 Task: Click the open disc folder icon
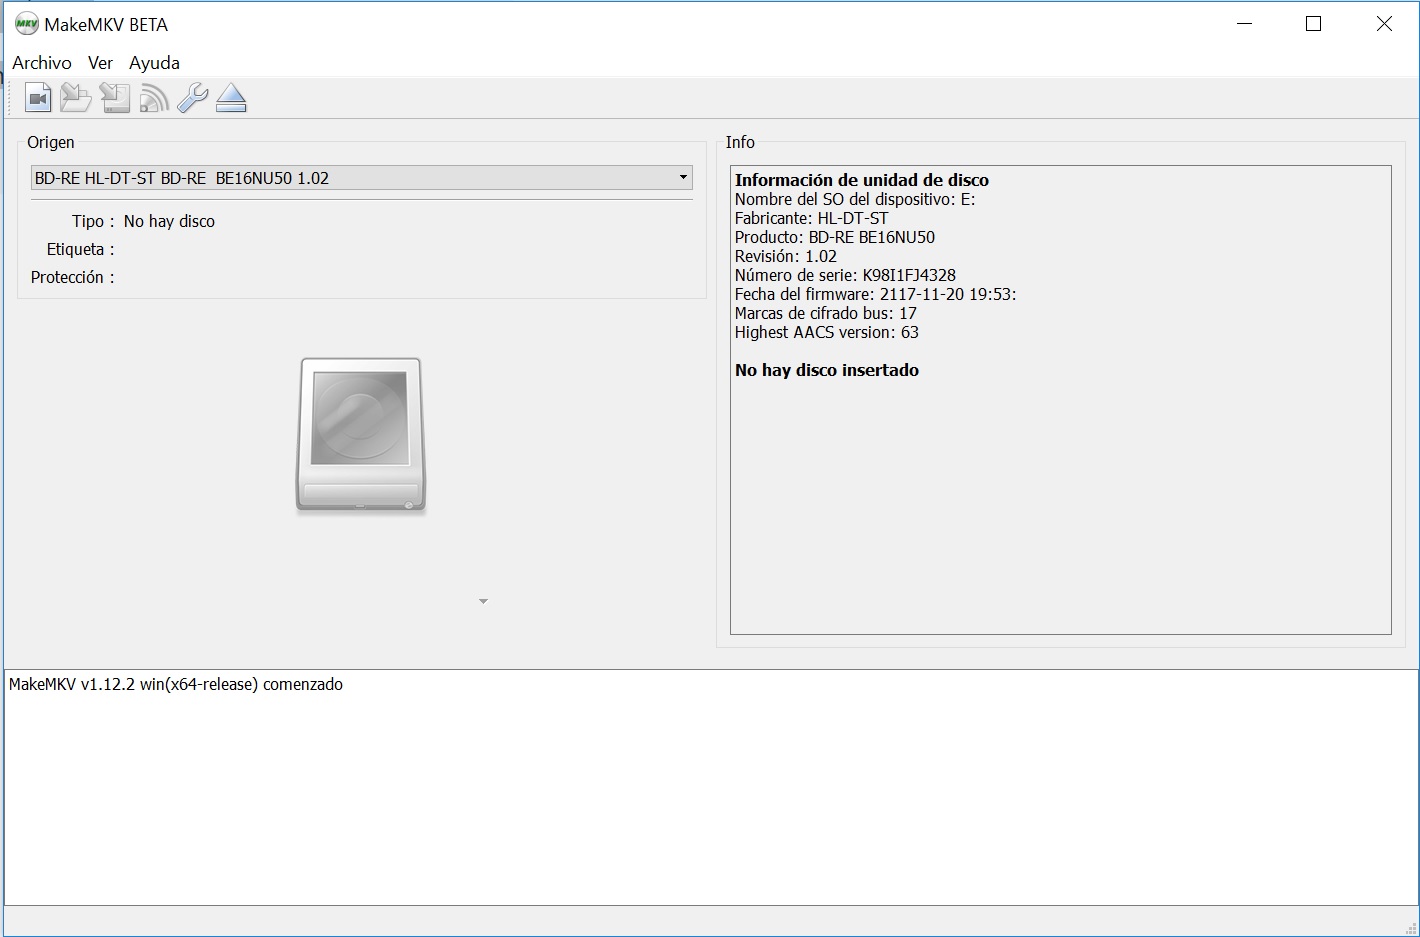(x=76, y=98)
